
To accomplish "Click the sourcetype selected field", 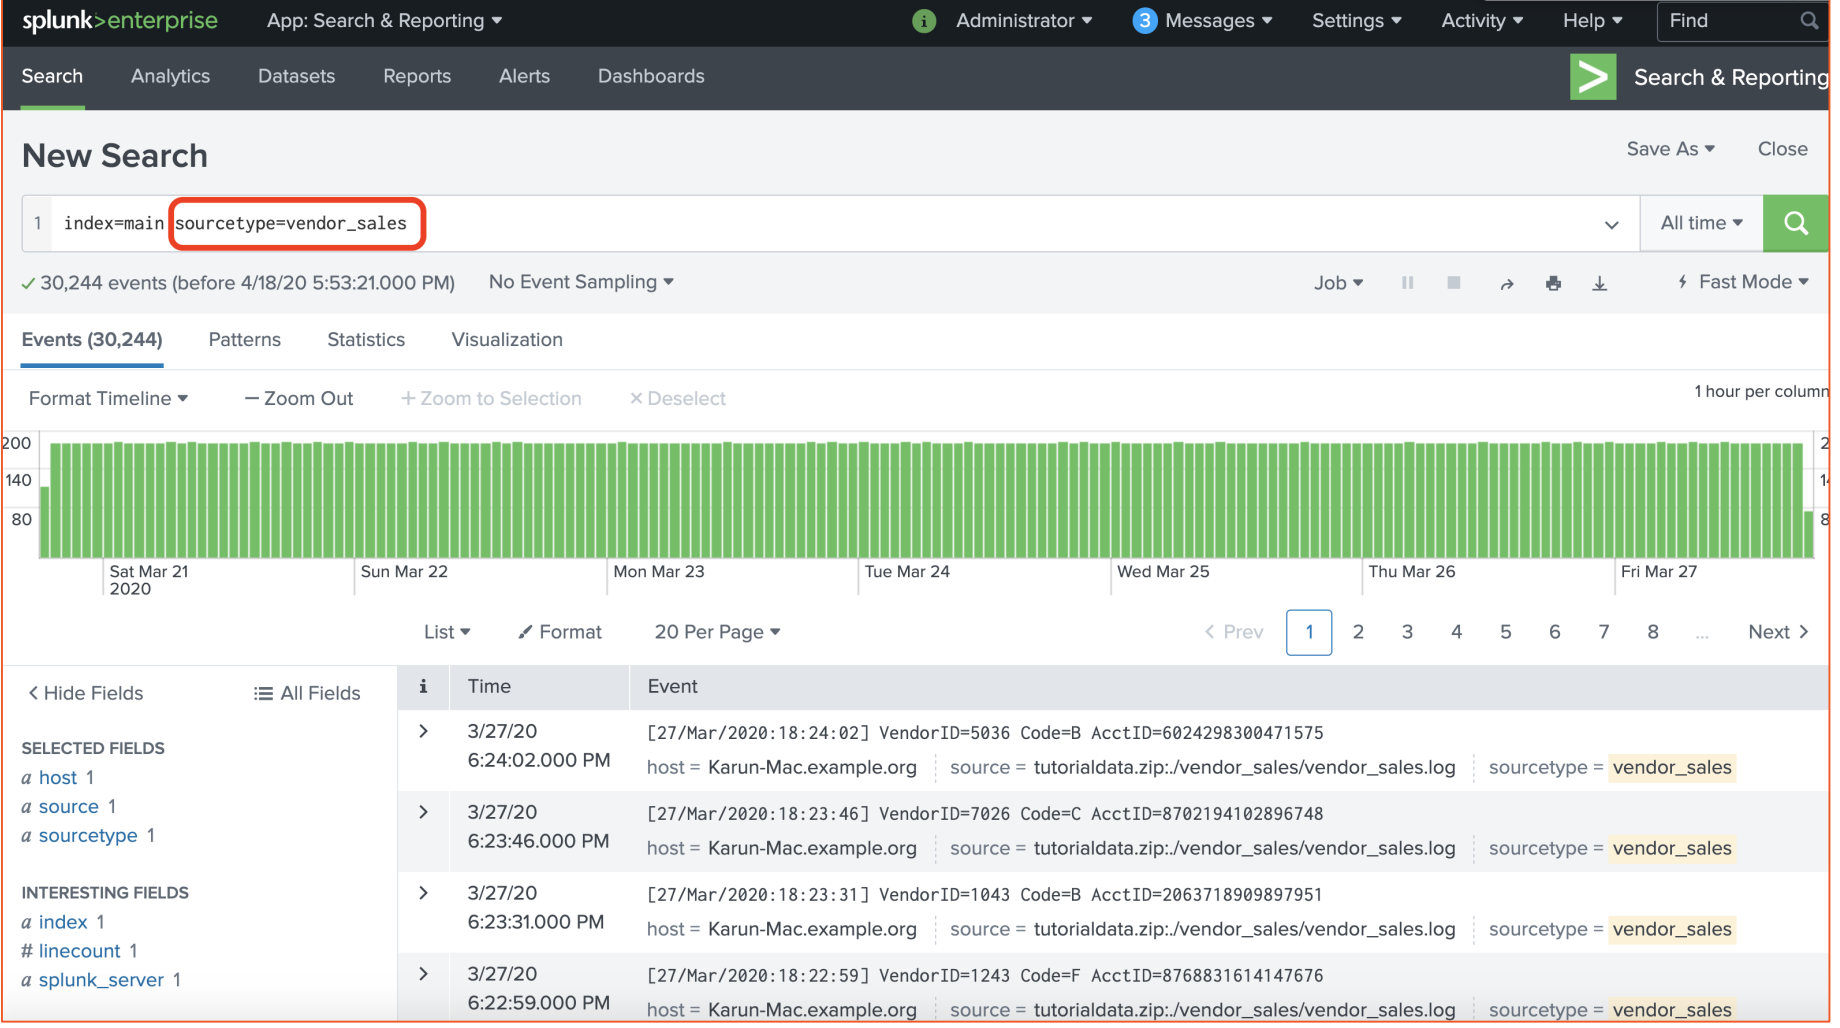I will 88,837.
